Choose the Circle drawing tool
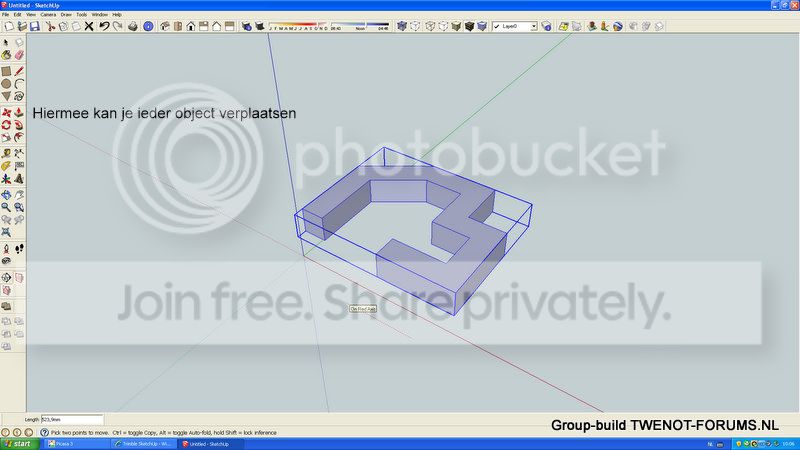The width and height of the screenshot is (800, 450). click(6, 84)
